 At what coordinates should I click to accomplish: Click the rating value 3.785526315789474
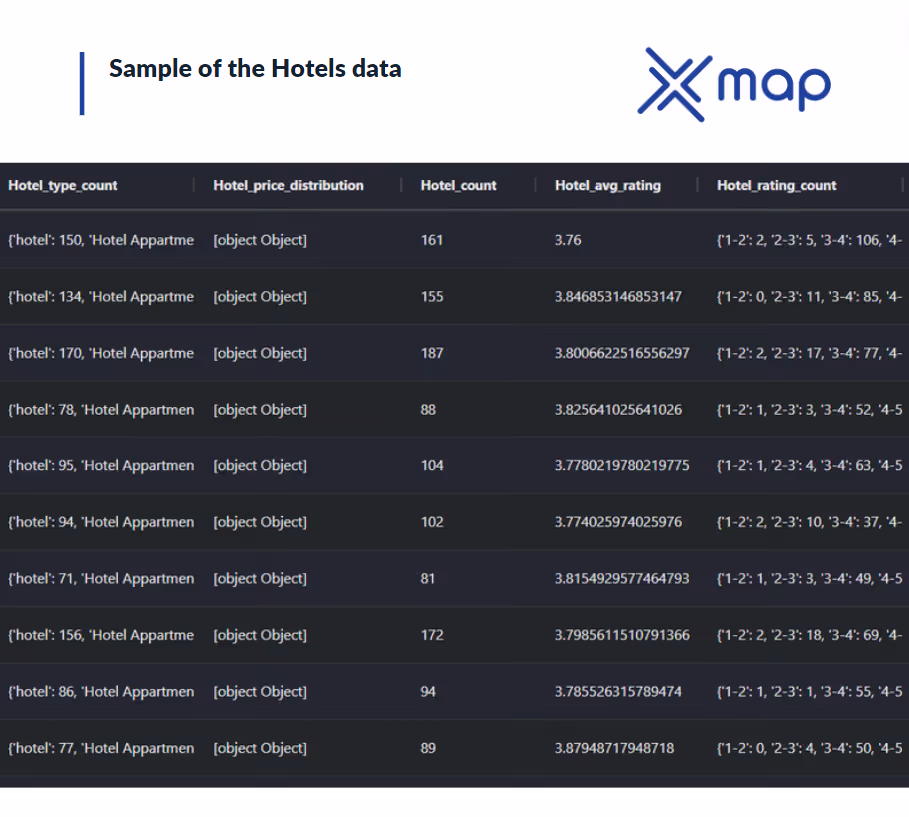pyautogui.click(x=618, y=692)
